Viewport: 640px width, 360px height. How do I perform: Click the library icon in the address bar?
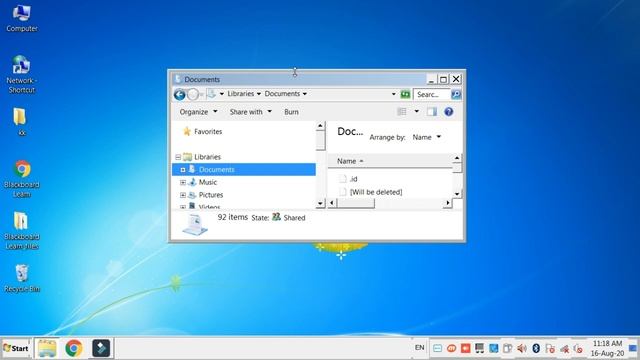[x=211, y=94]
